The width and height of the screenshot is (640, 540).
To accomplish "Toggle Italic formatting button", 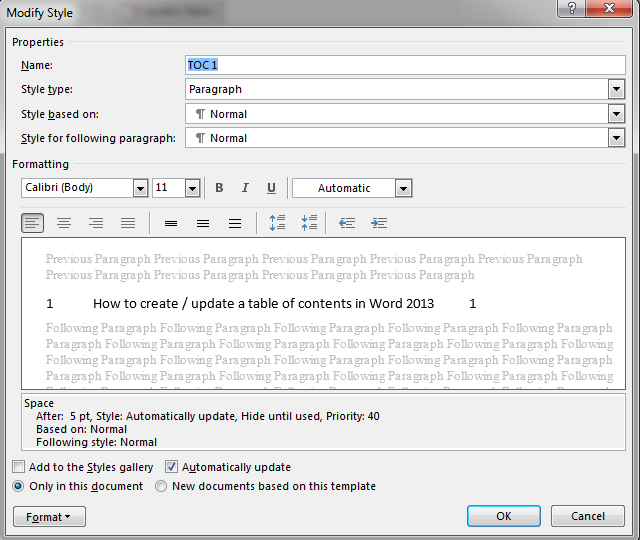I will pos(245,188).
